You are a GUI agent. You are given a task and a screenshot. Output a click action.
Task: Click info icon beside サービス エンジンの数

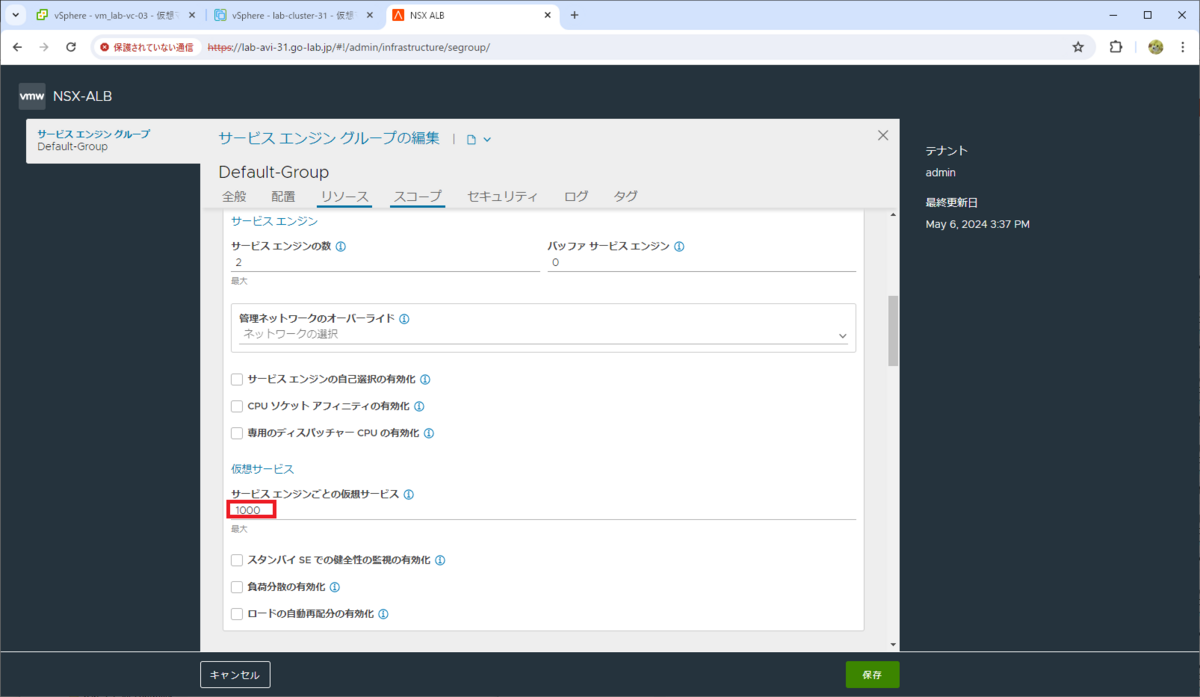point(341,246)
